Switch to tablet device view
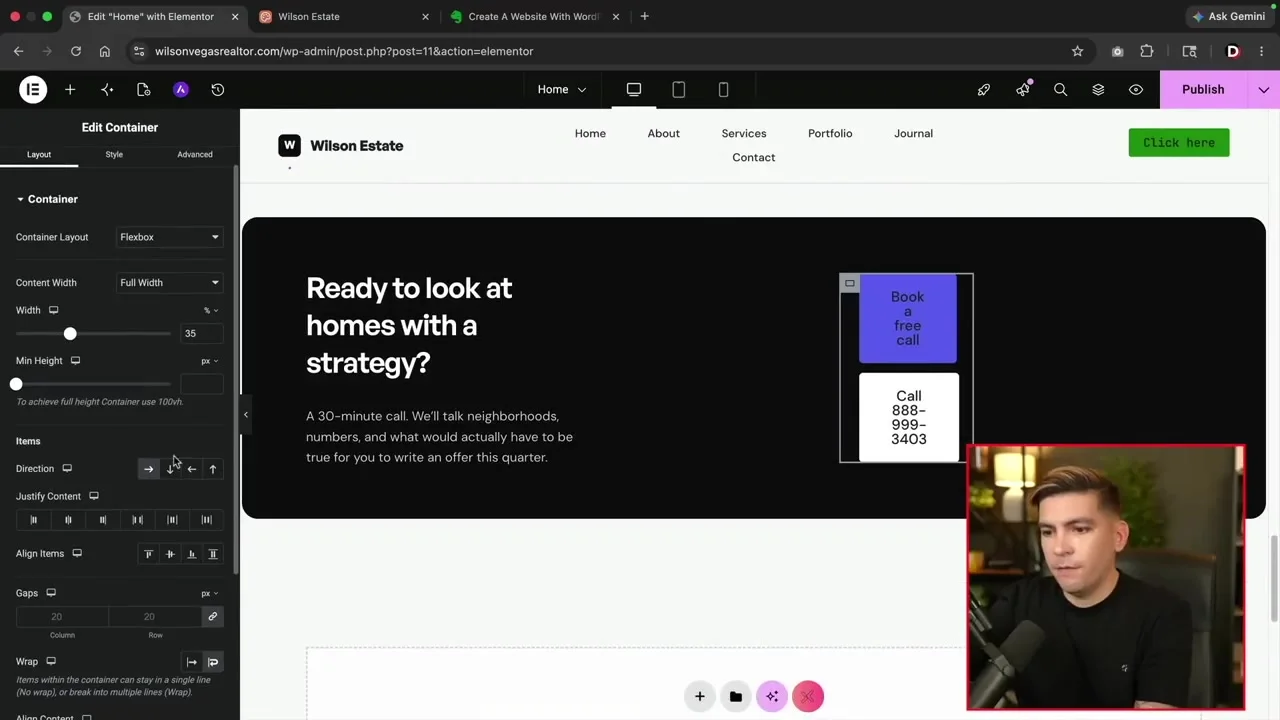1280x720 pixels. 679,90
